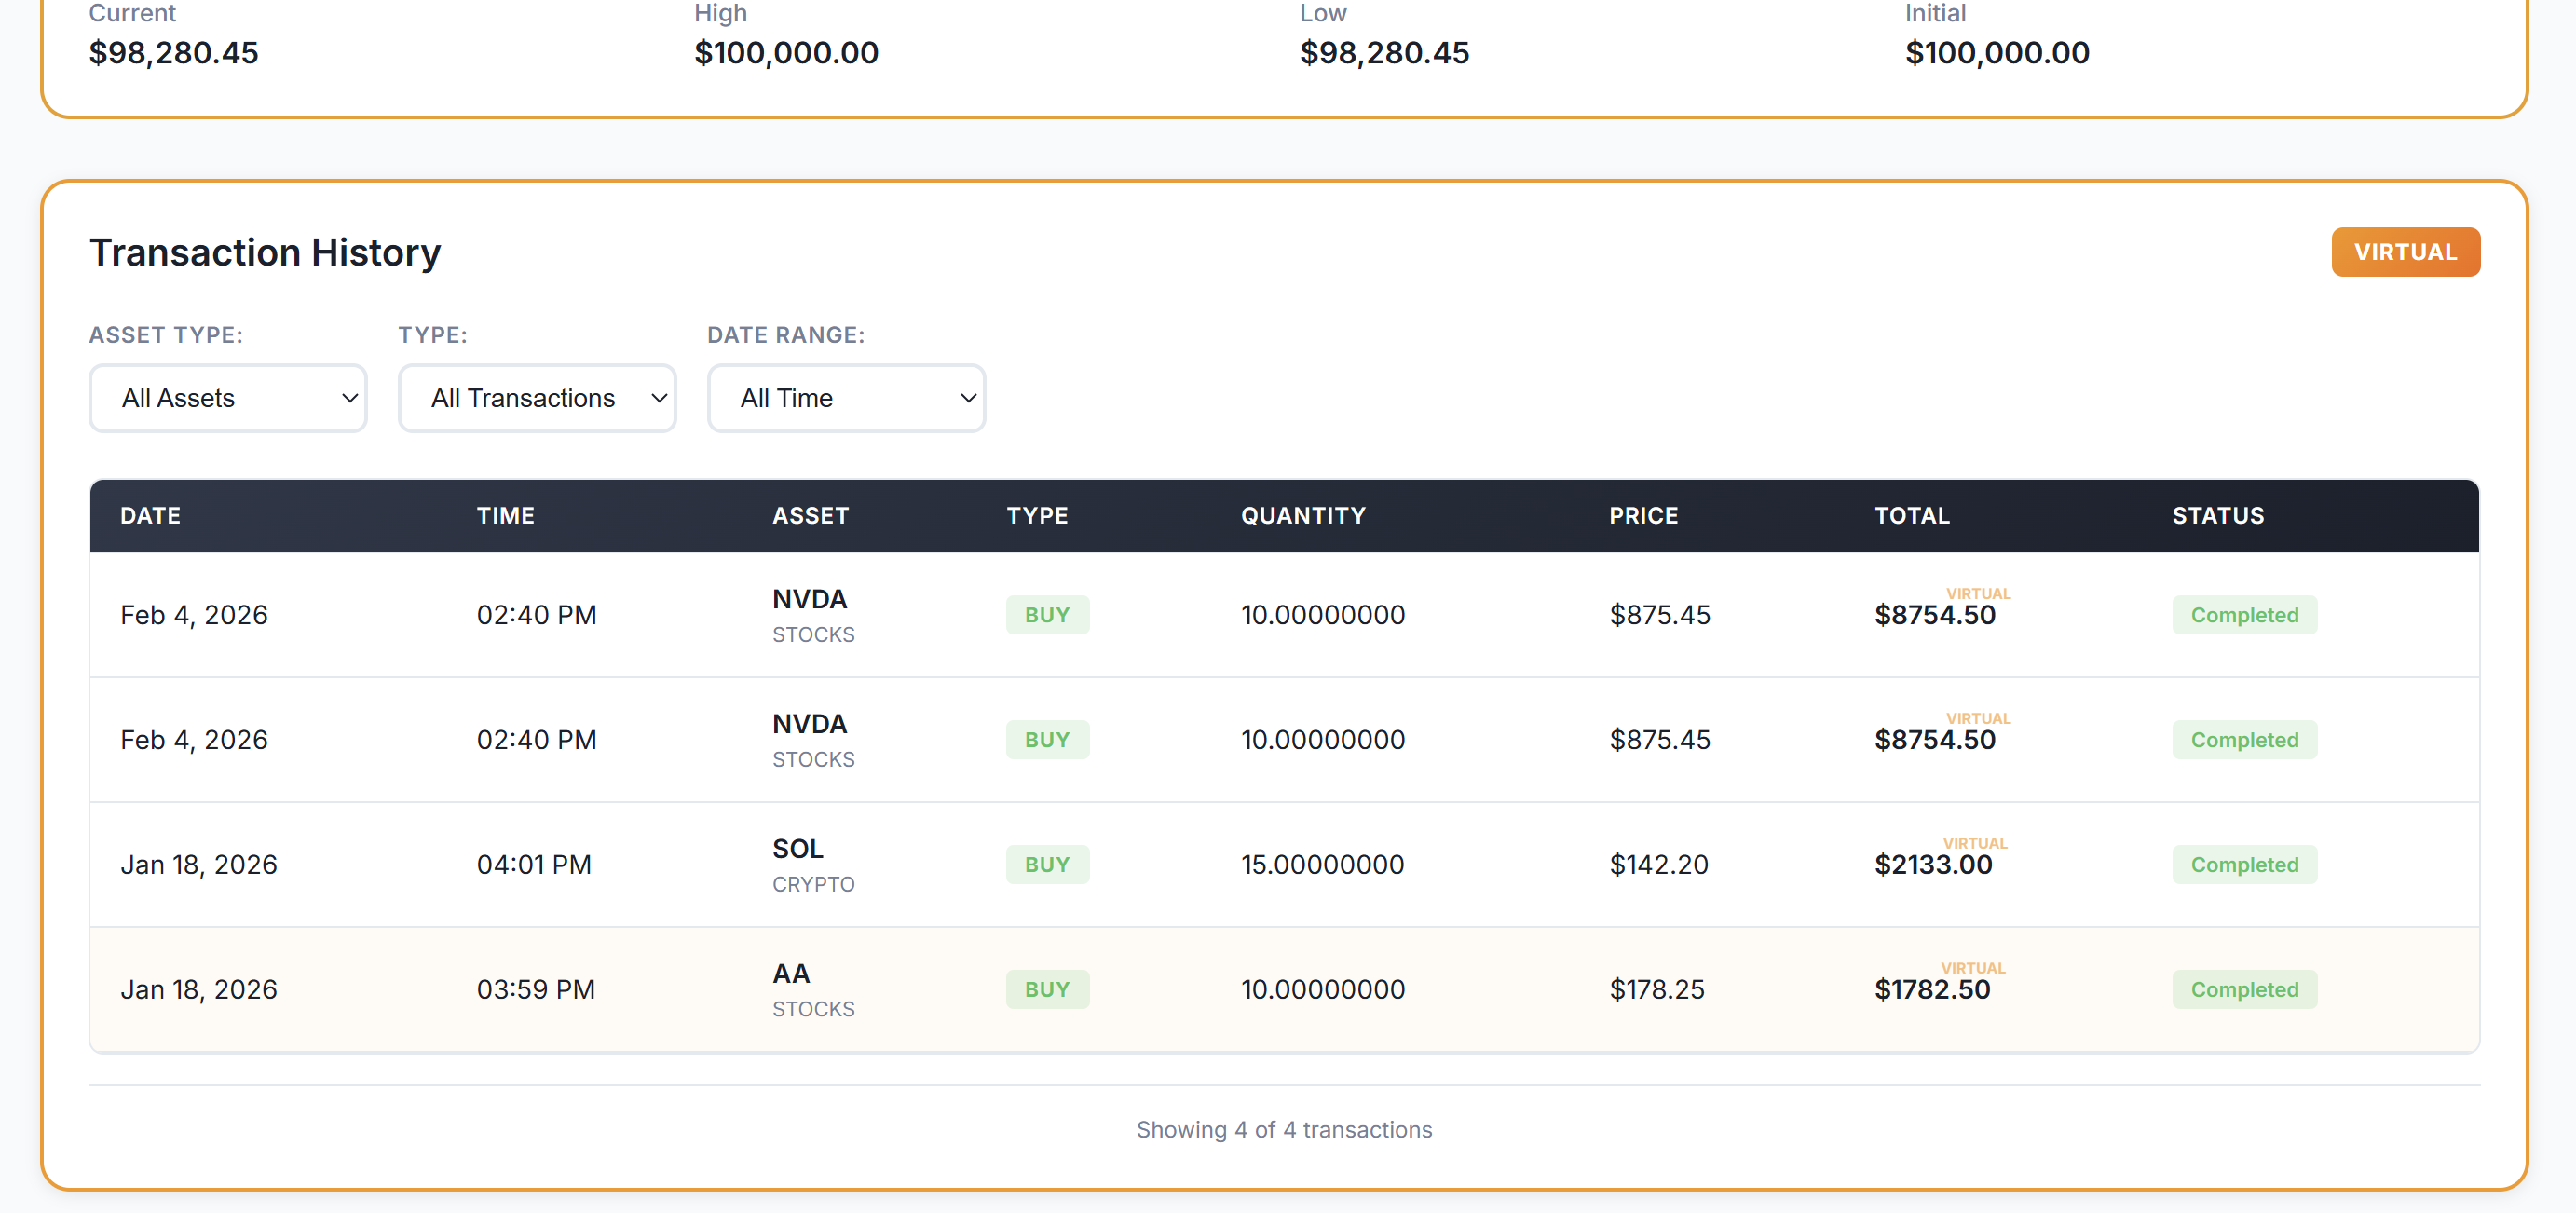Click Completed status in AA row
This screenshot has width=2576, height=1213.
(2243, 990)
